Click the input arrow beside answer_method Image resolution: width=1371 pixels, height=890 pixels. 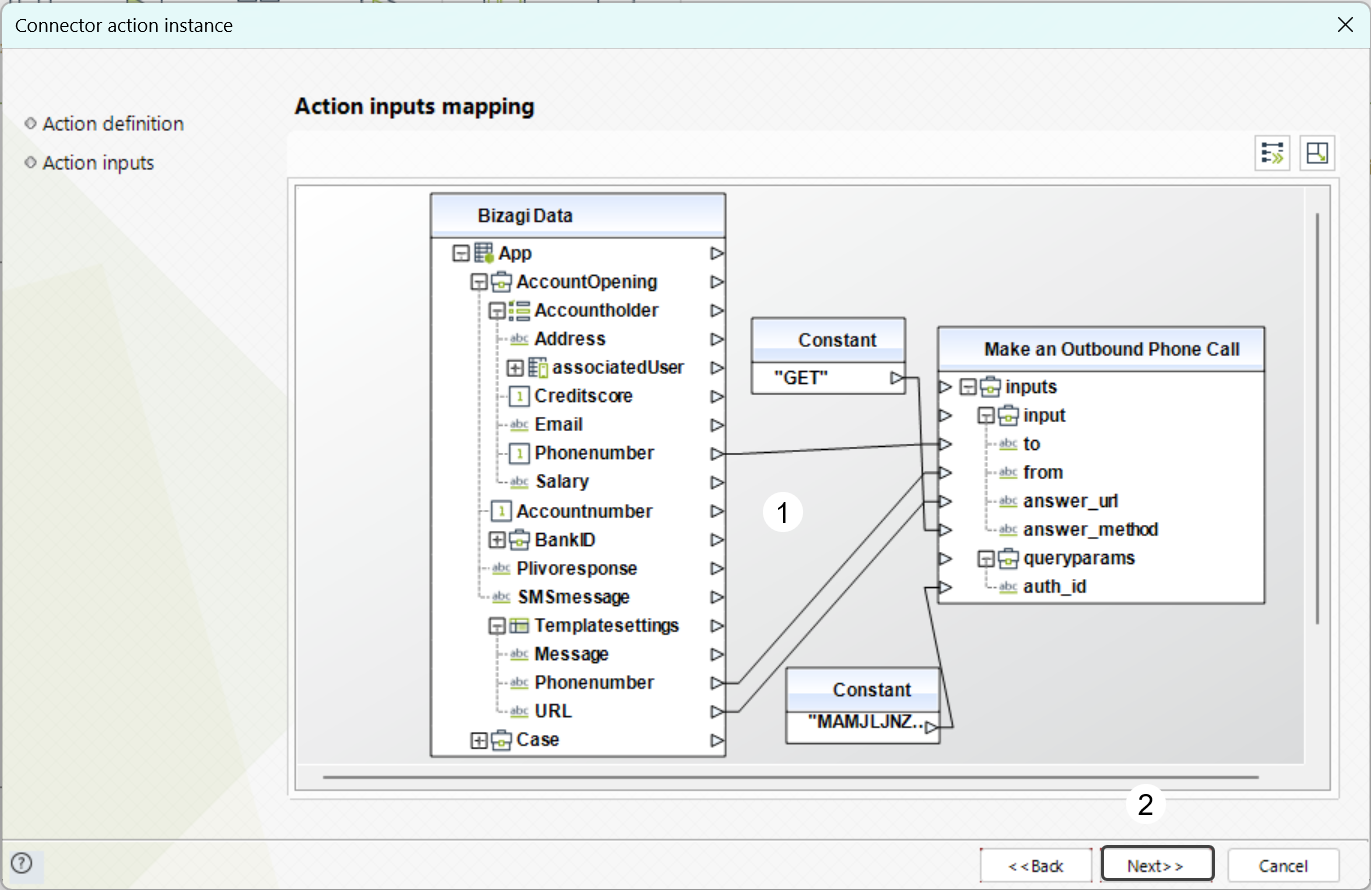945,530
